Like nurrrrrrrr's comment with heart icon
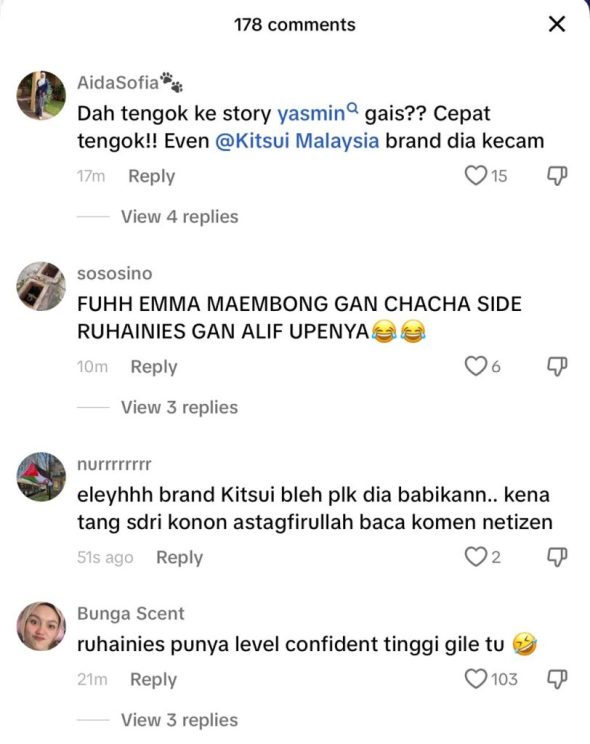 476,557
